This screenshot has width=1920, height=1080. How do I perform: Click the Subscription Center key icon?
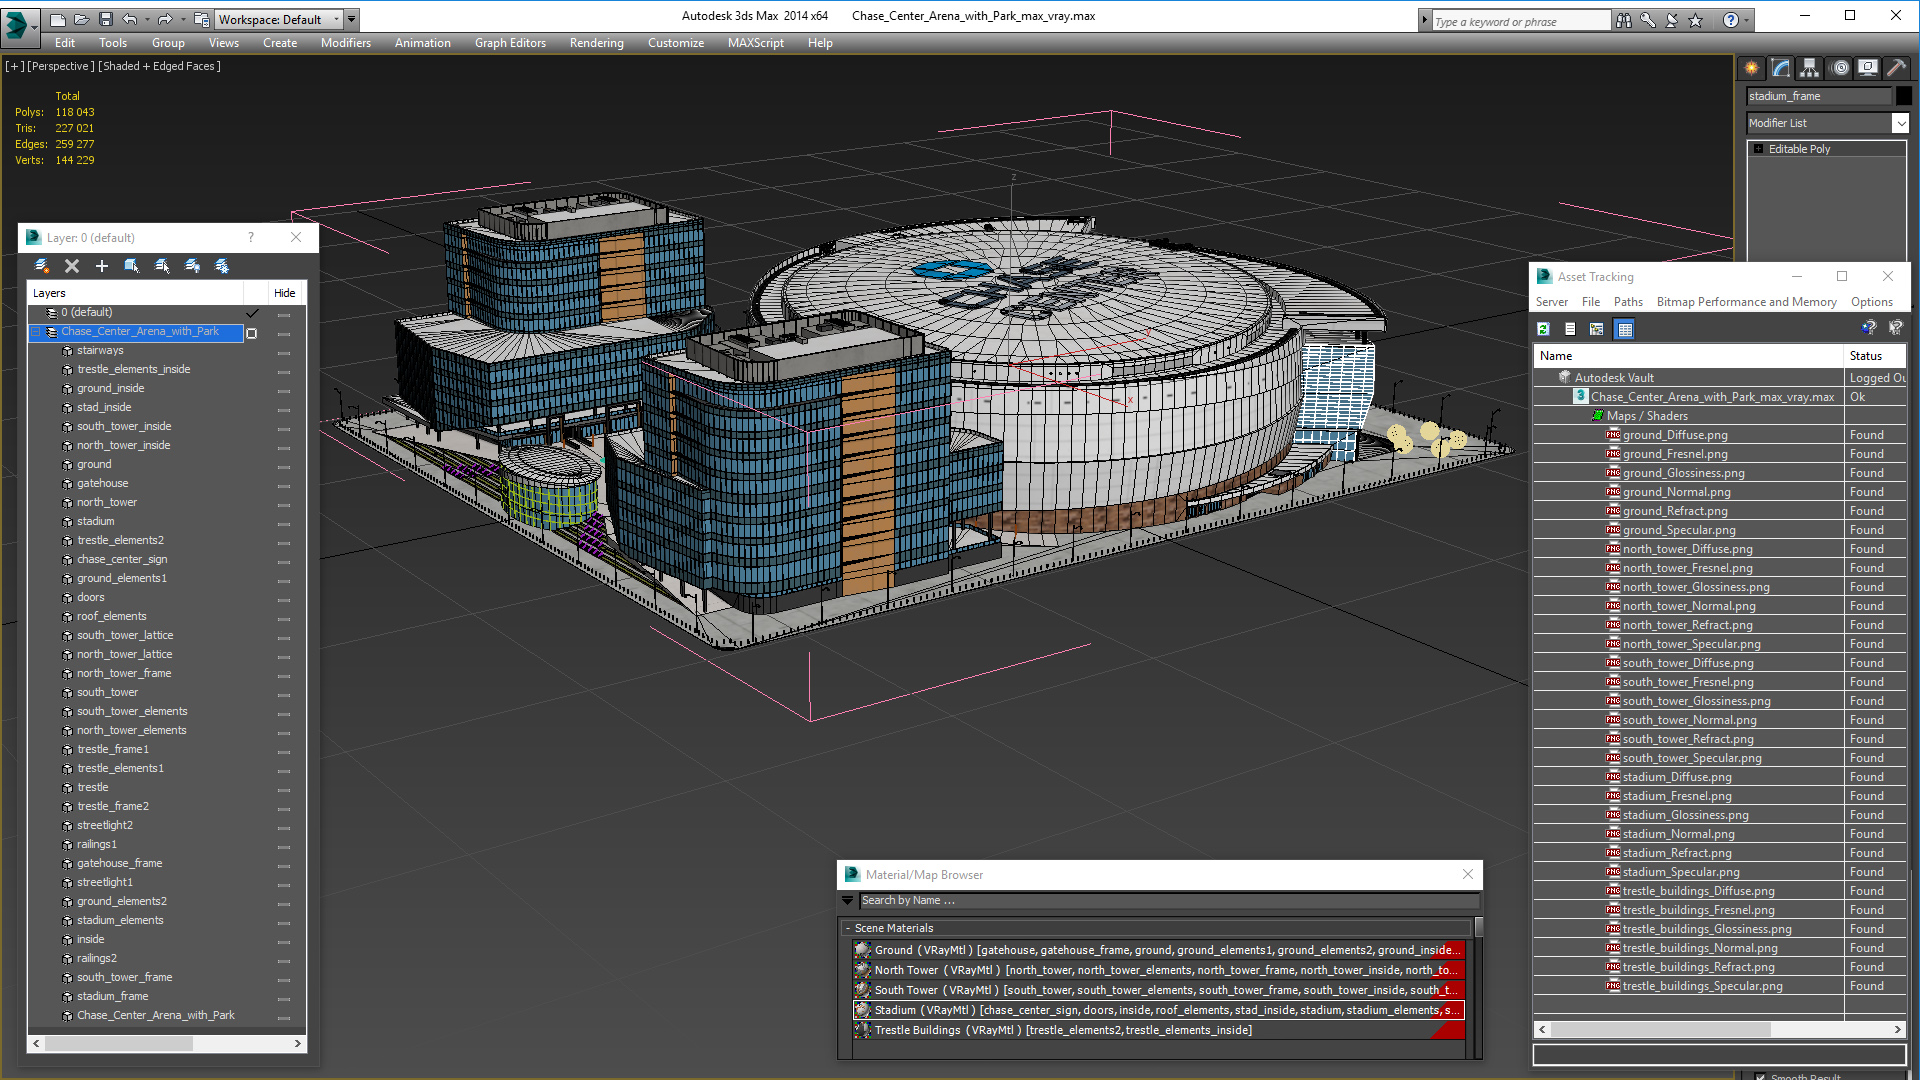(x=1648, y=20)
